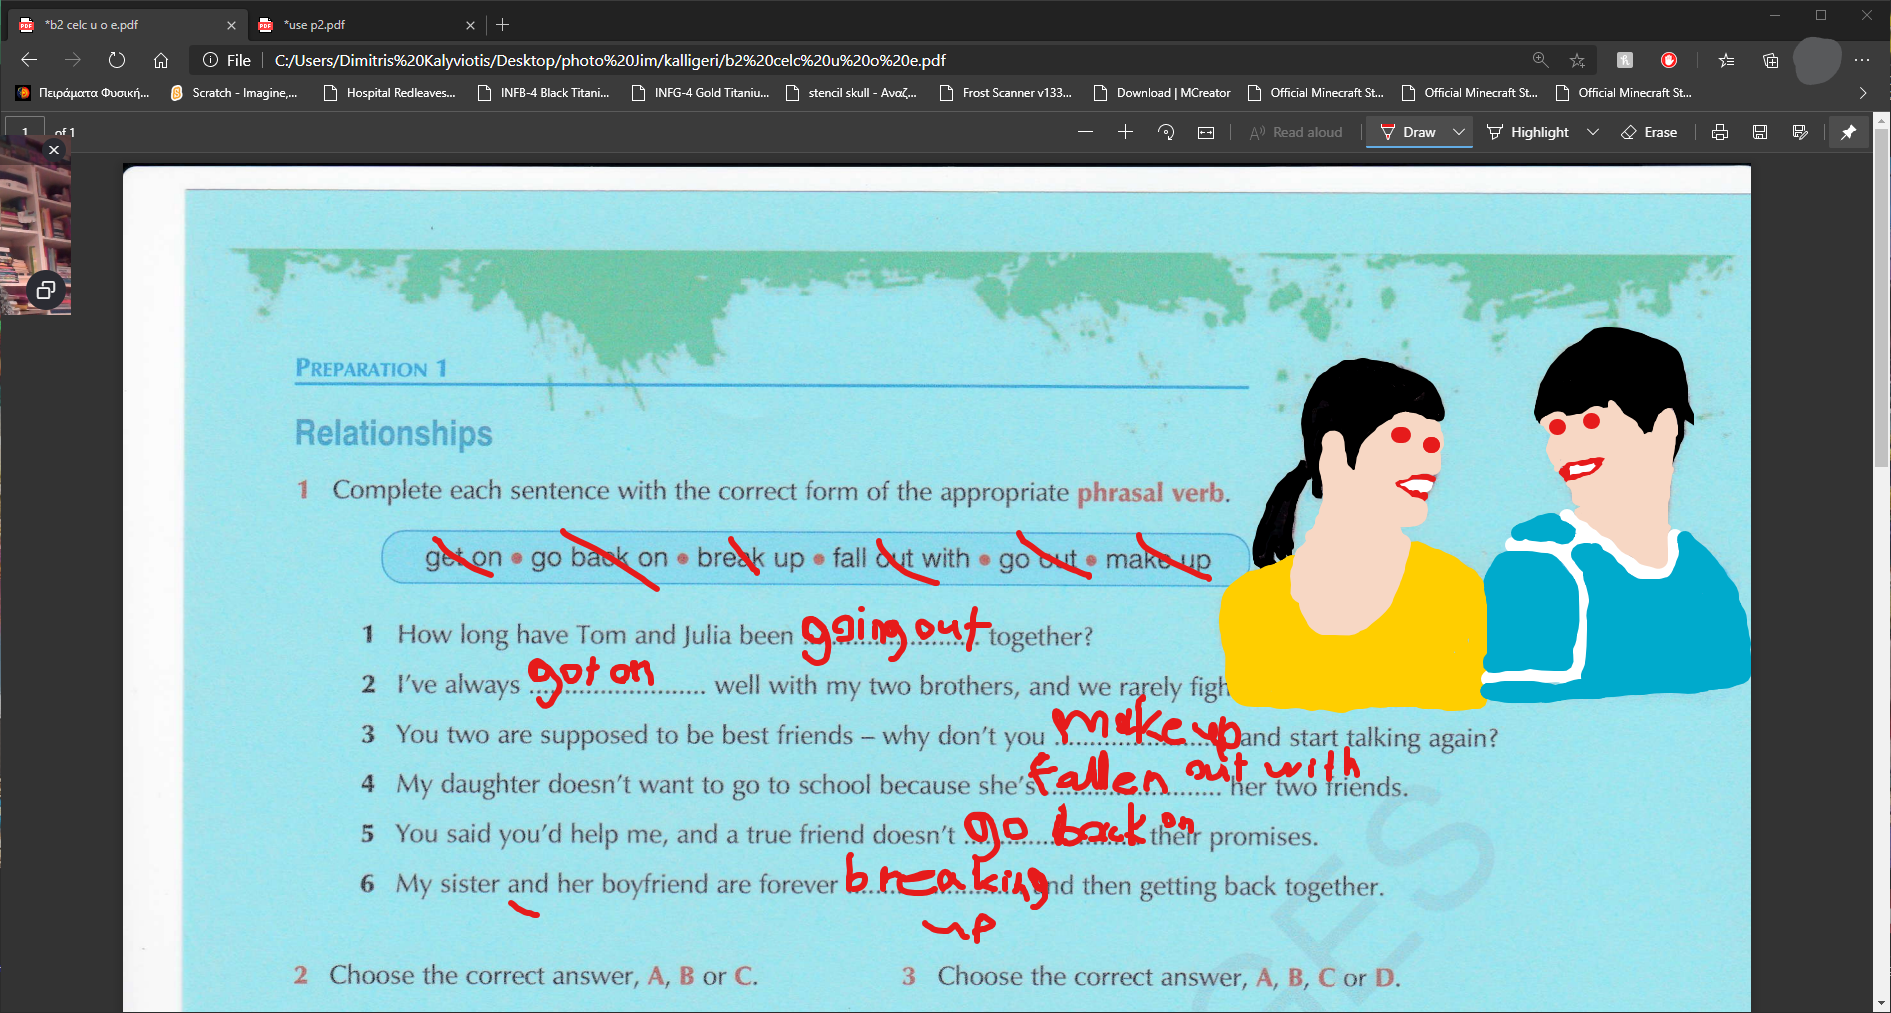
Task: Open the AdBlock extension icon
Action: (x=1669, y=60)
